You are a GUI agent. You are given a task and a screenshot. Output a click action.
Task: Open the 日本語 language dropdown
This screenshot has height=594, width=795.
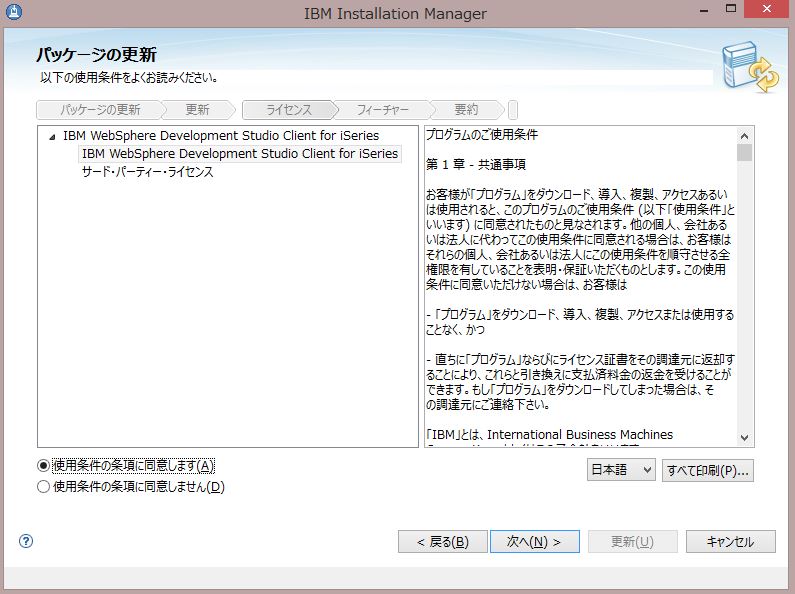click(x=621, y=470)
